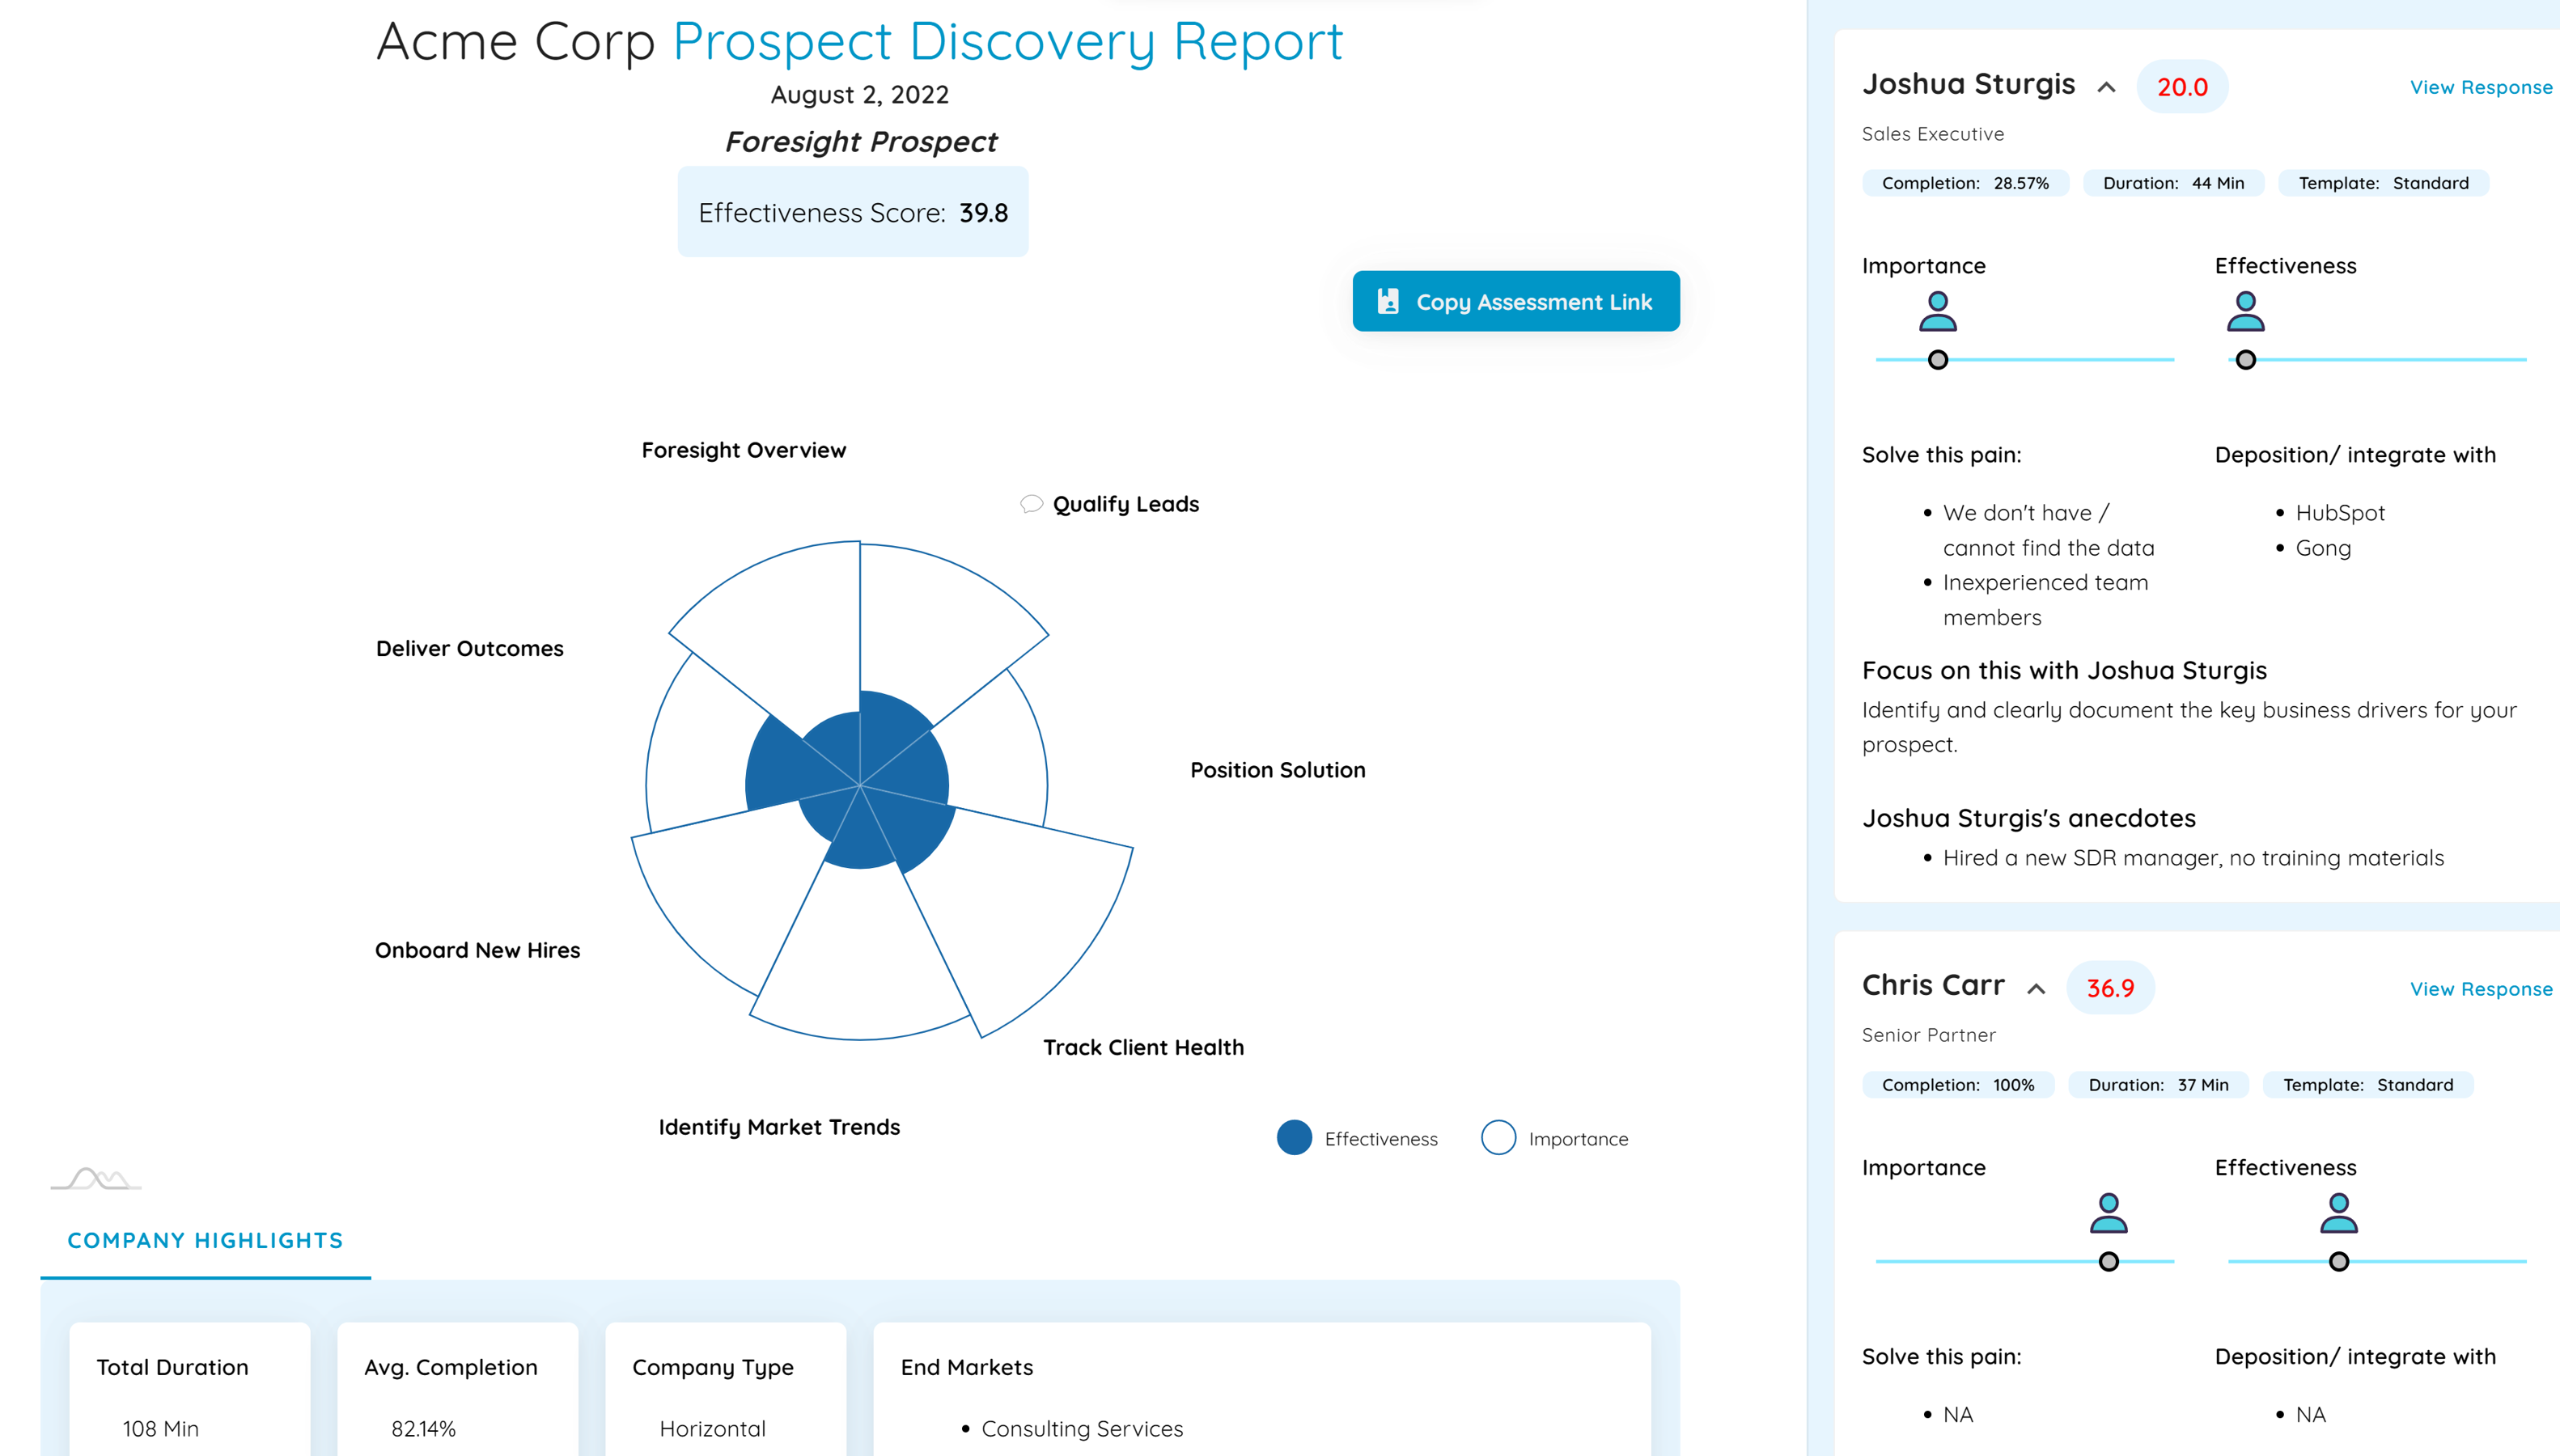The width and height of the screenshot is (2560, 1456).
Task: Open the Company Highlights tab
Action: coord(205,1240)
